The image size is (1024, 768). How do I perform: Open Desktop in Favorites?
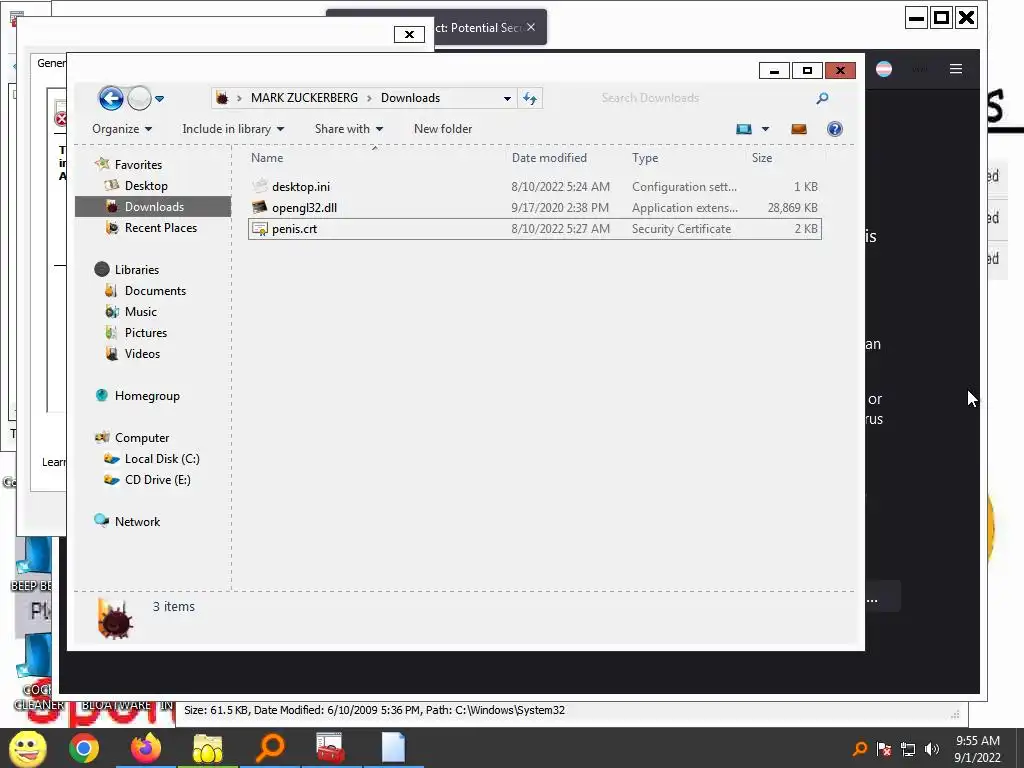click(x=146, y=185)
